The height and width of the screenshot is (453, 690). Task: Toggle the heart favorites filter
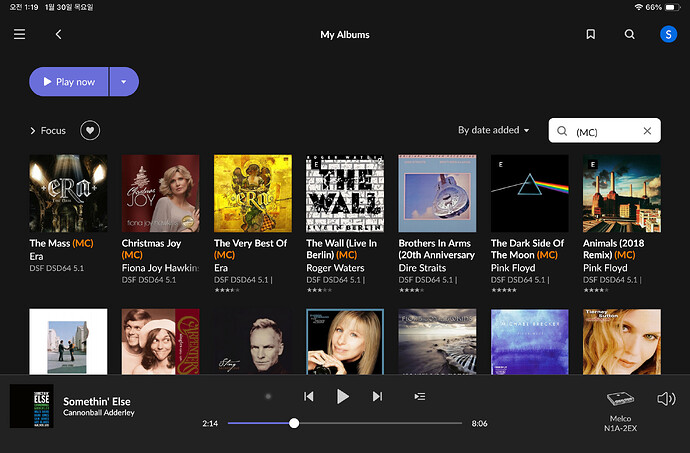[90, 130]
